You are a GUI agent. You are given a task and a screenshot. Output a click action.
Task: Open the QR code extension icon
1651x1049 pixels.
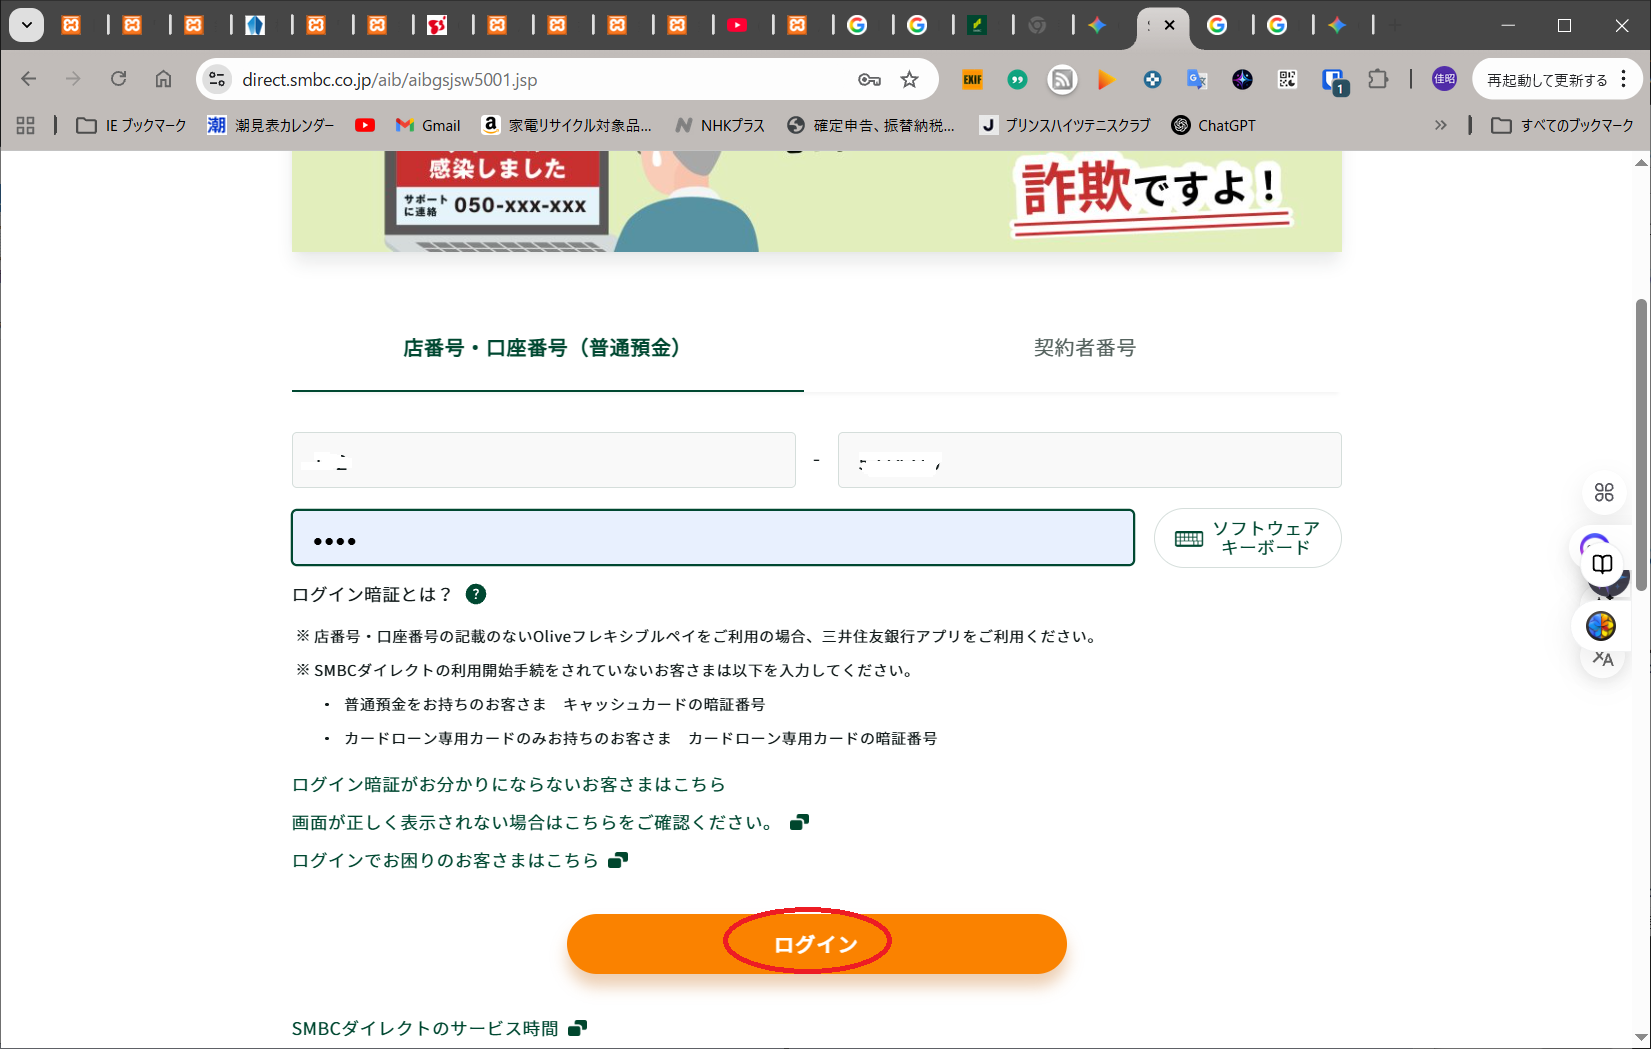point(1287,80)
